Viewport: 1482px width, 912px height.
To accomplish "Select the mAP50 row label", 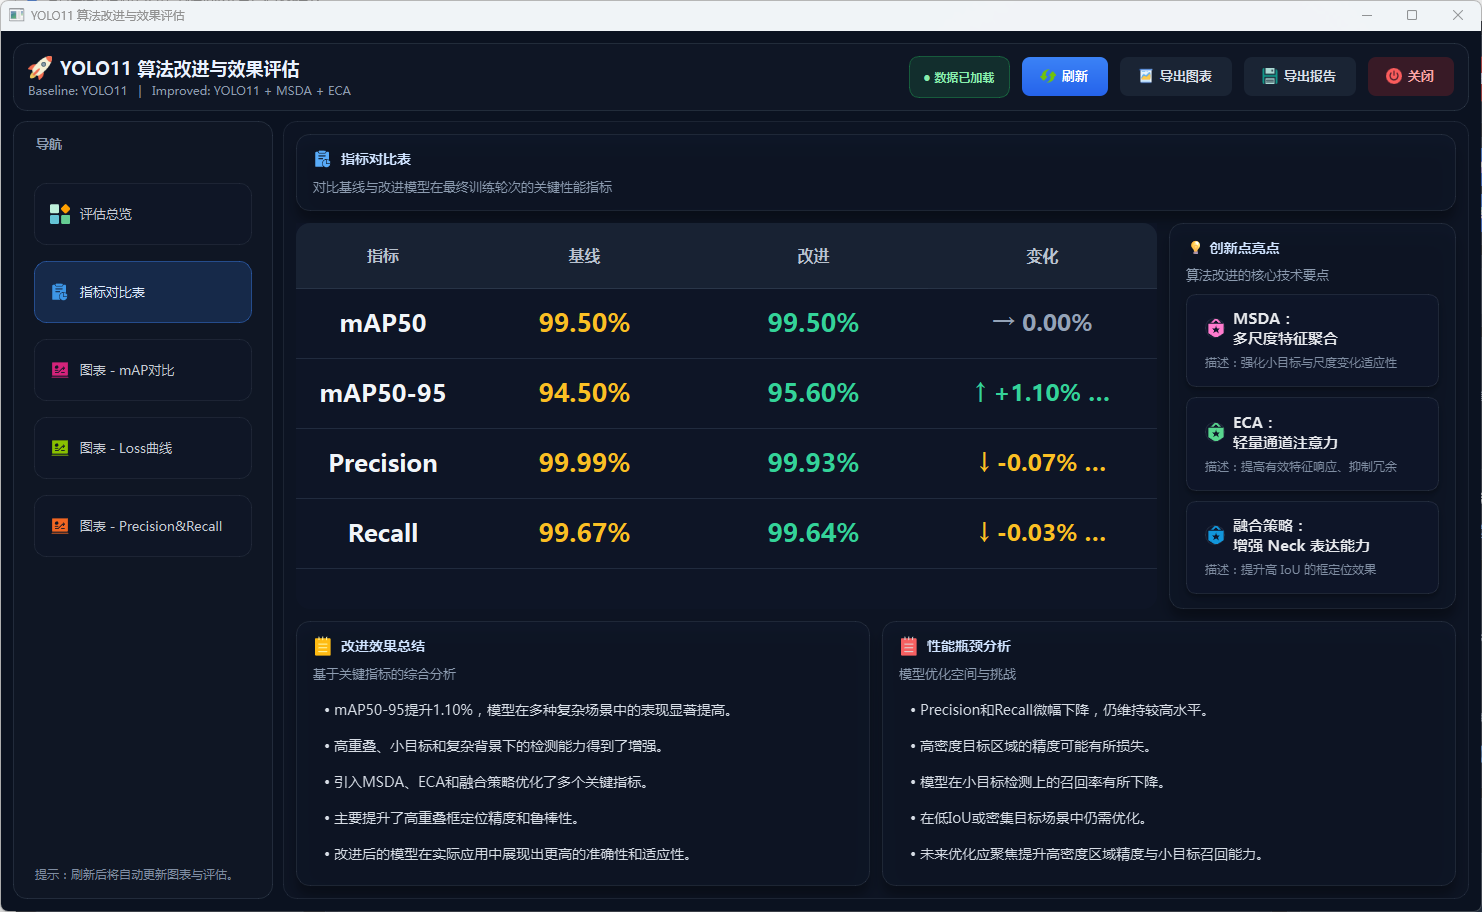I will point(383,323).
